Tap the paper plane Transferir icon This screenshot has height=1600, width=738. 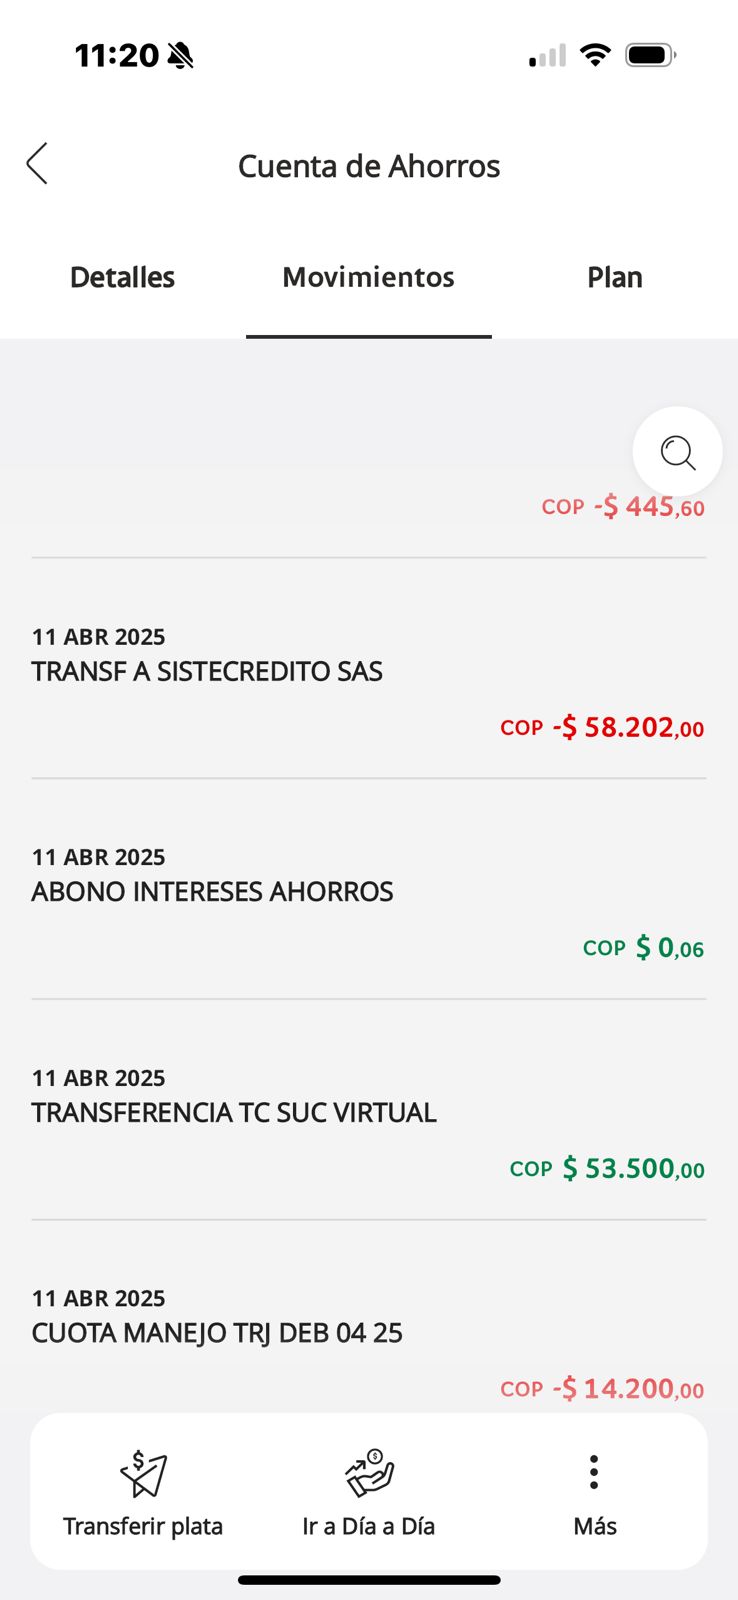click(x=143, y=1474)
